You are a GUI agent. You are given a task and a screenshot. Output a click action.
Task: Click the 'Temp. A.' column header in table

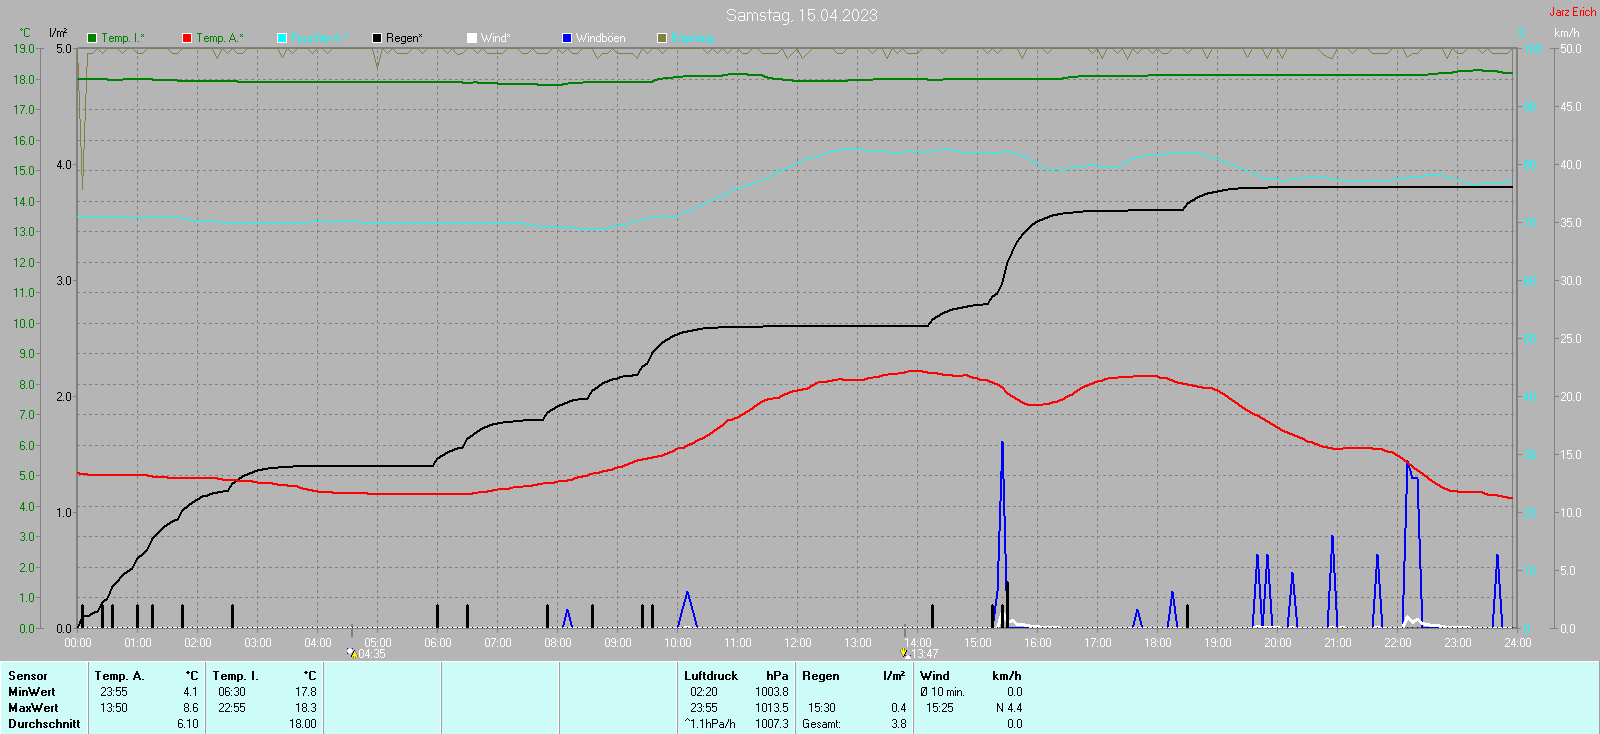coord(120,676)
